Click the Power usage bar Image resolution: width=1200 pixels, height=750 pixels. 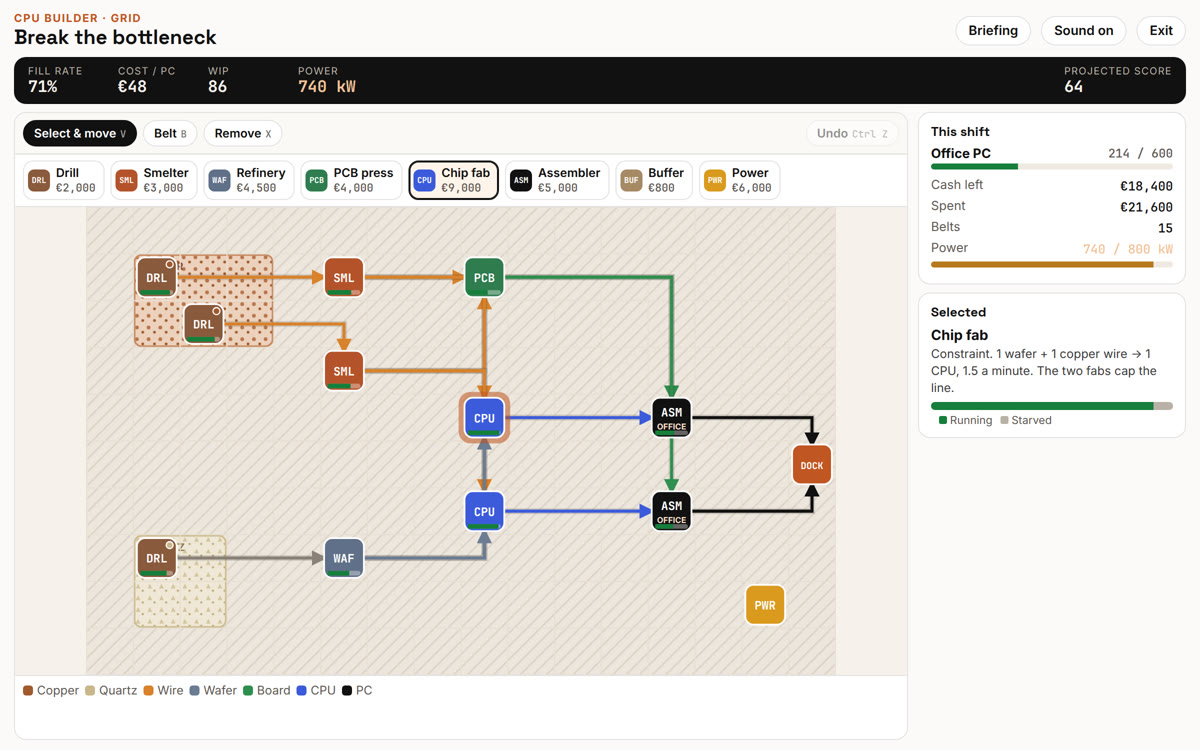(x=1052, y=264)
